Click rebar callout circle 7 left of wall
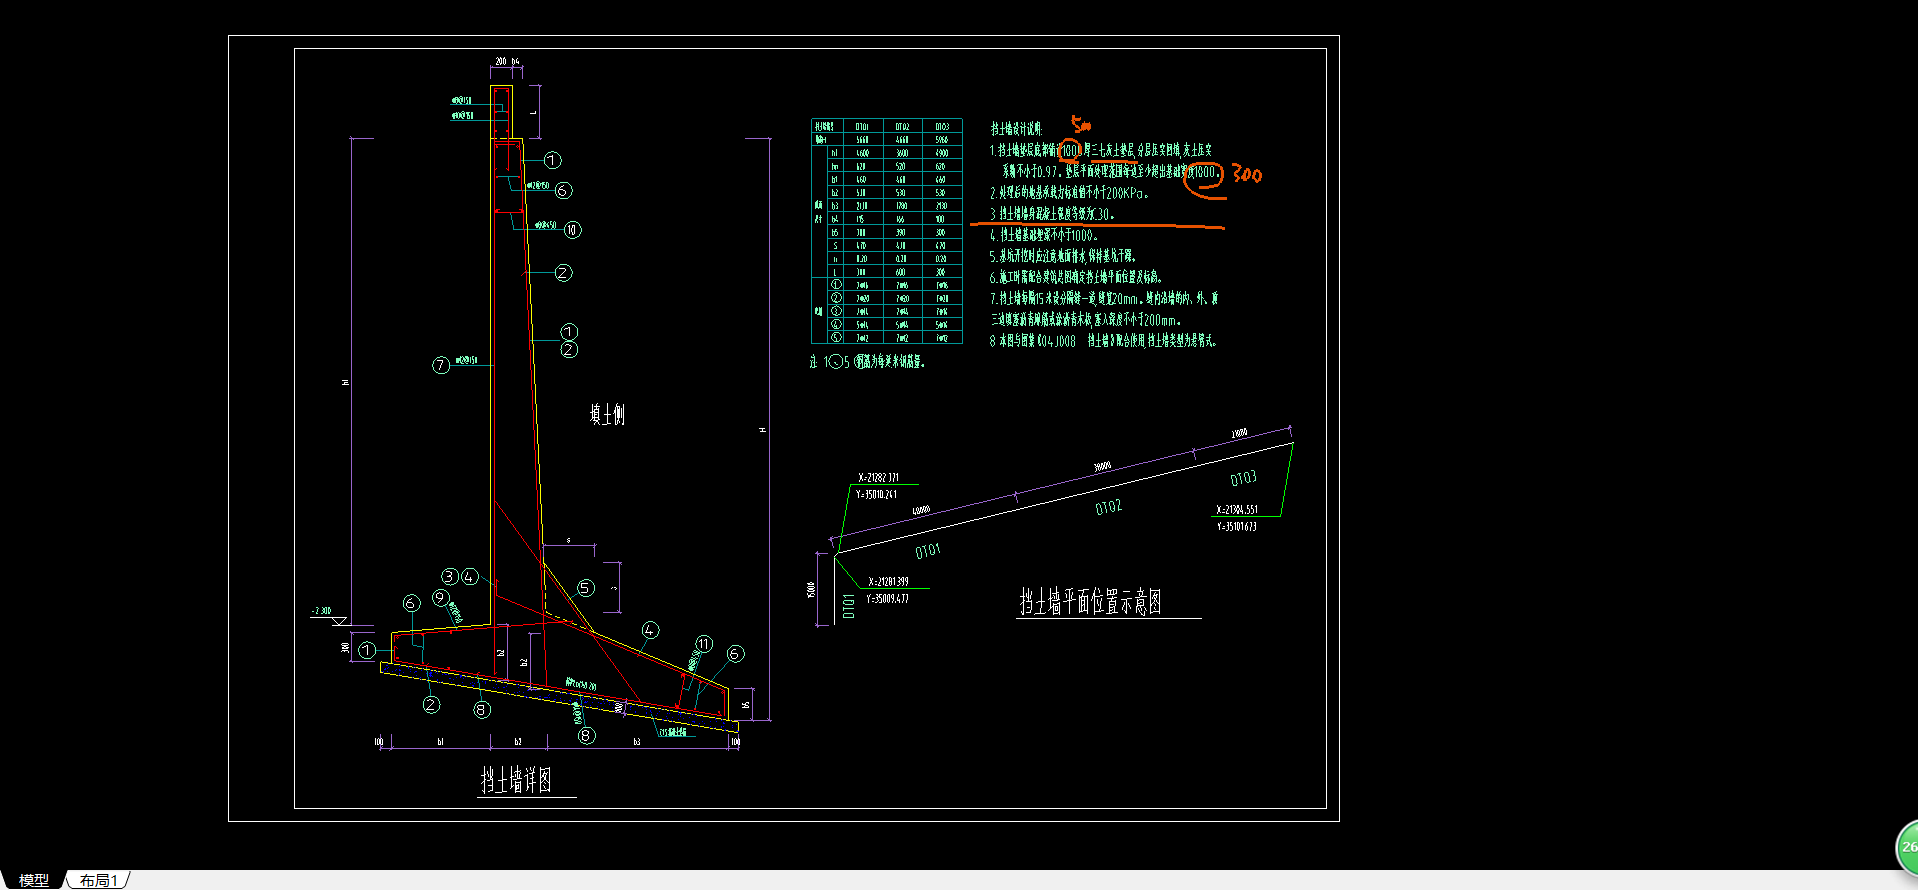The image size is (1918, 890). point(441,365)
